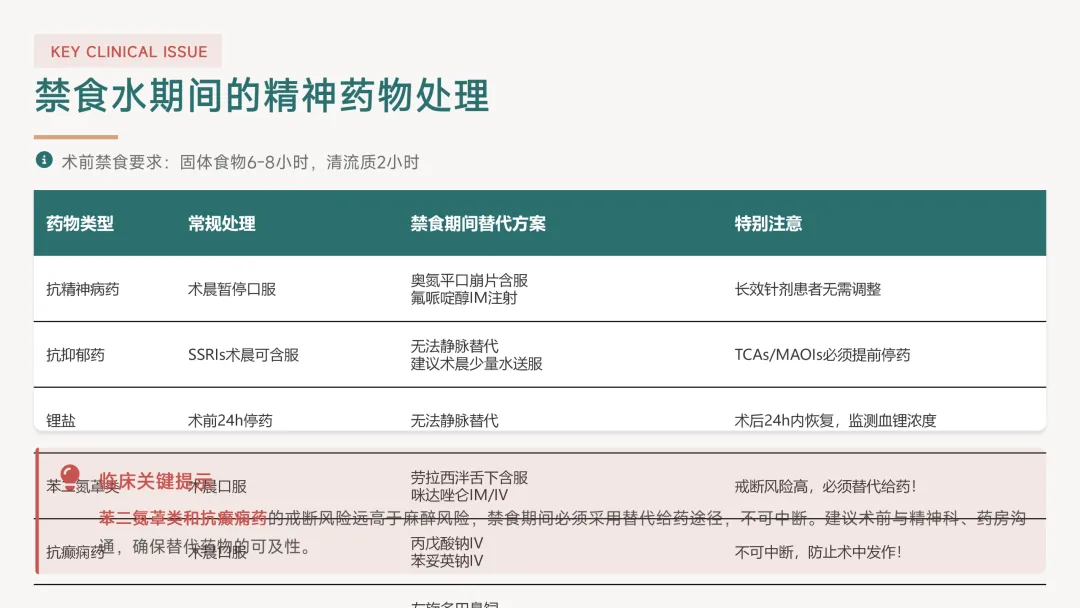Viewport: 1080px width, 608px height.
Task: Click the 不可中断，防止术中发作！ cell
Action: 818,552
